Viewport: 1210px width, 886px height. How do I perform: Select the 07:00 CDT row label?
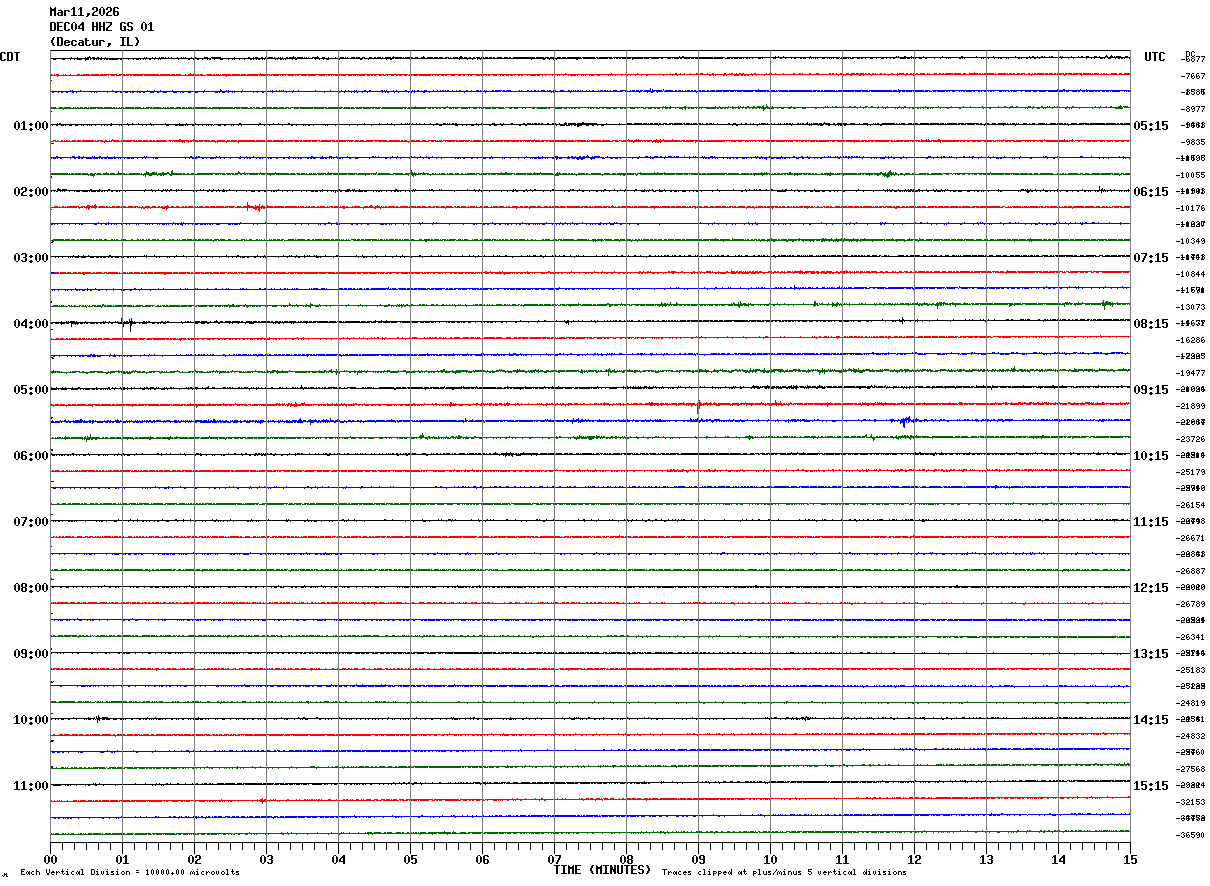[31, 522]
